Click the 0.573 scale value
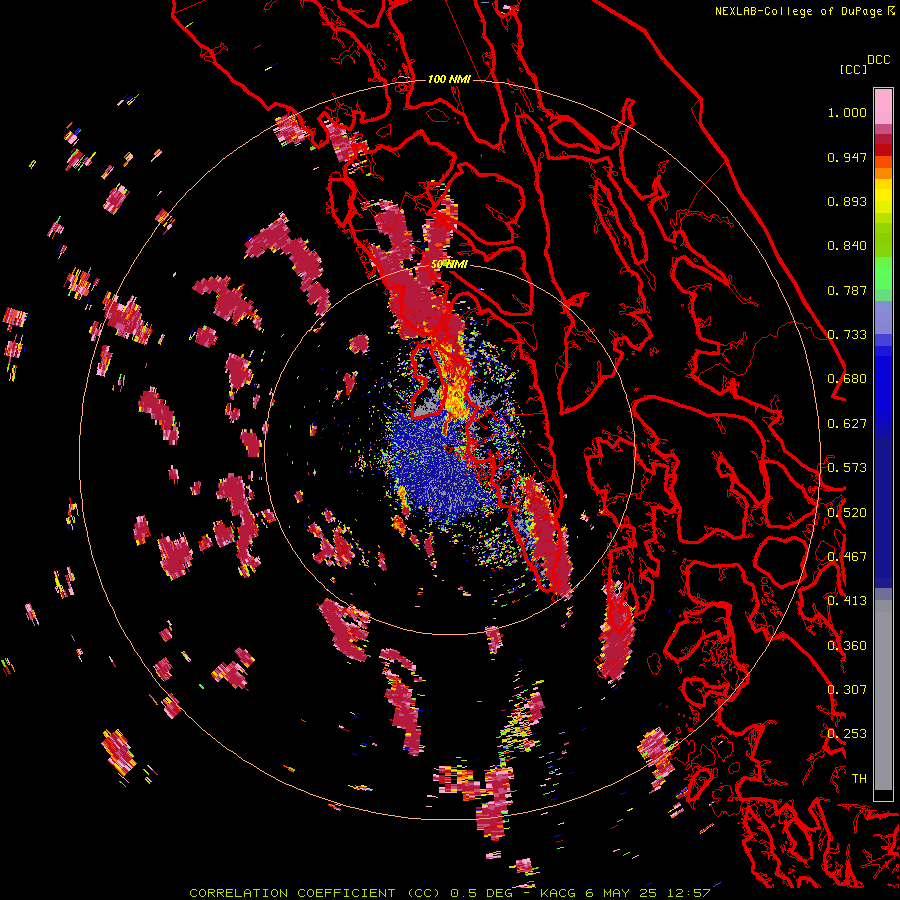The width and height of the screenshot is (900, 900). click(x=847, y=468)
